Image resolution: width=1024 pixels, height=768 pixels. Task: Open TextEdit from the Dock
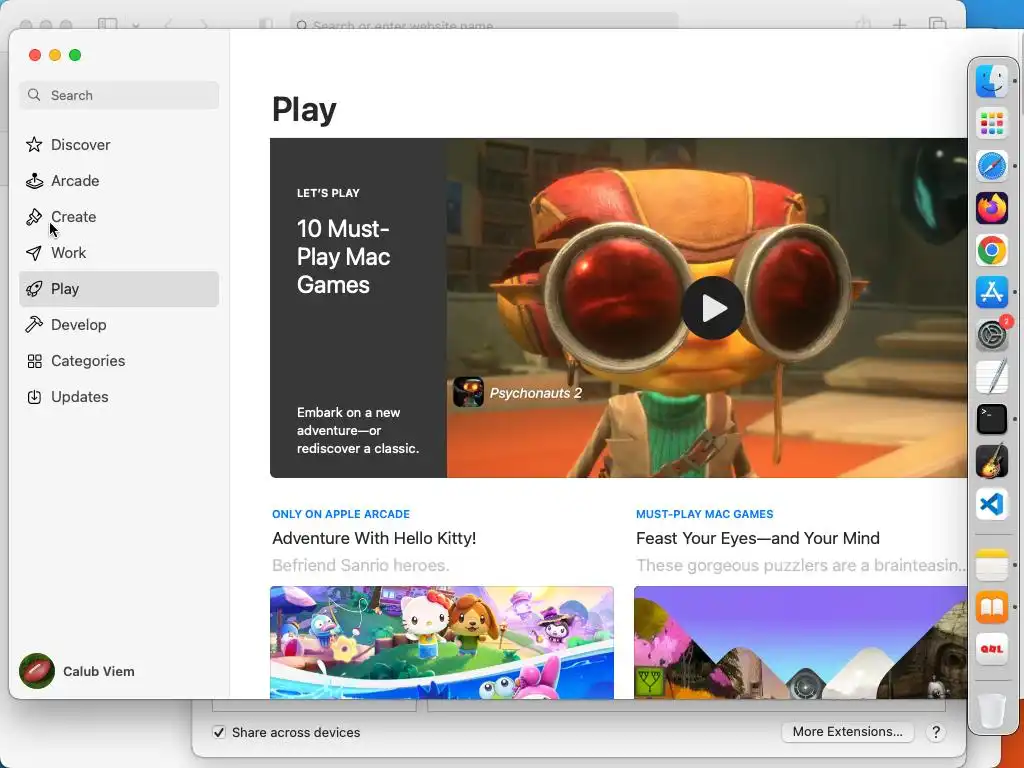(991, 377)
